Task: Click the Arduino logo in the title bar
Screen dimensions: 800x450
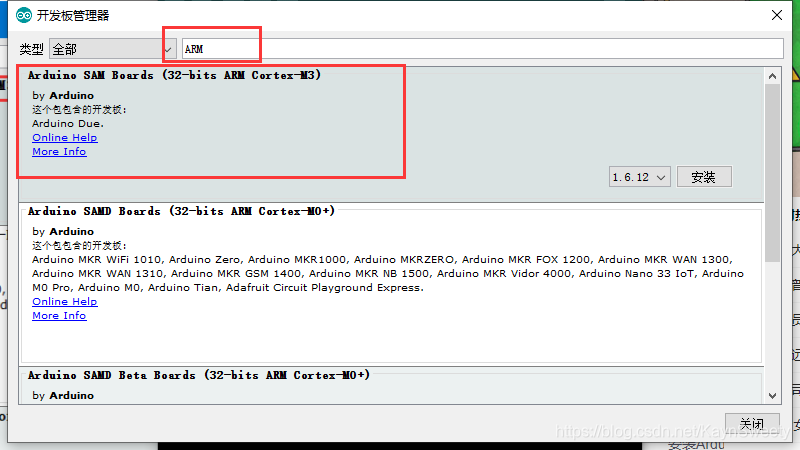Action: 23,15
